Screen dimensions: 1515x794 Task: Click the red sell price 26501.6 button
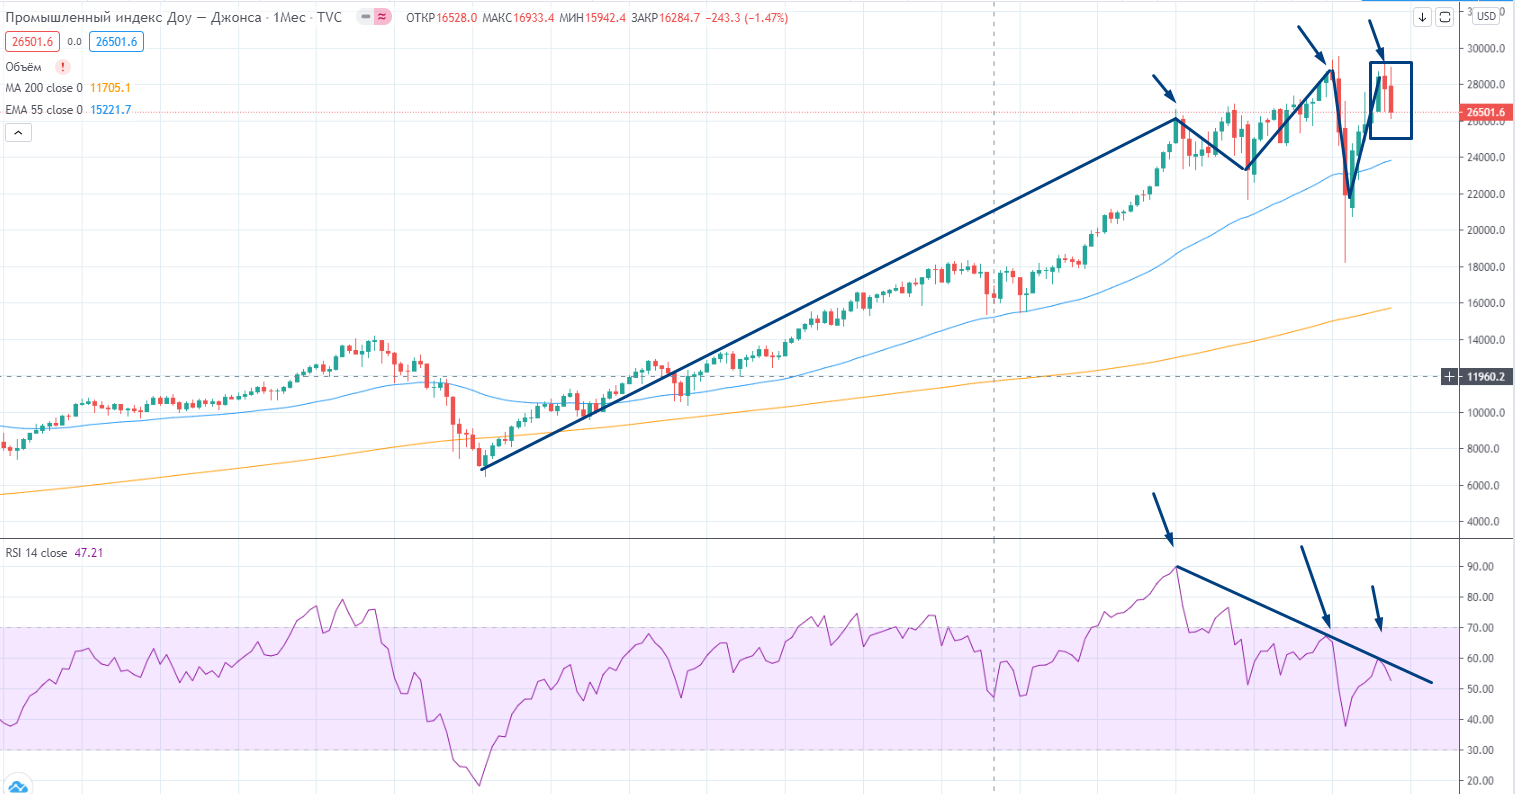pos(32,41)
